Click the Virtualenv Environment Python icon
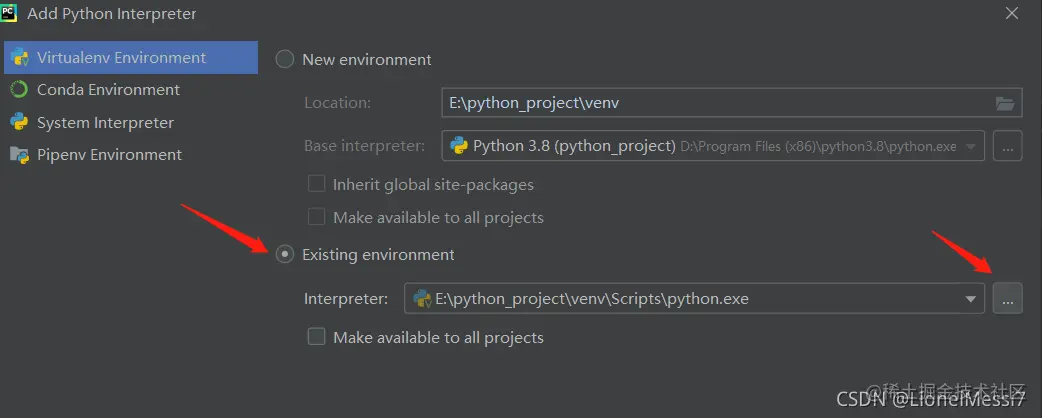1042x418 pixels. 19,57
